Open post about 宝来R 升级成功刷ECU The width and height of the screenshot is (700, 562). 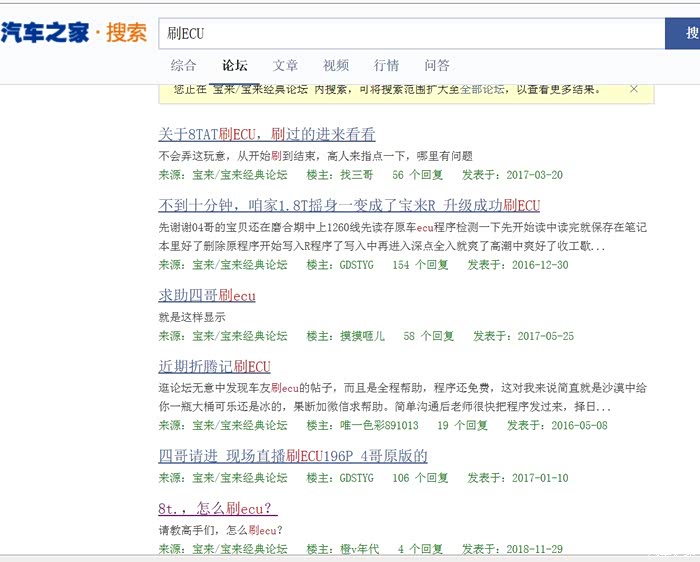coord(349,206)
